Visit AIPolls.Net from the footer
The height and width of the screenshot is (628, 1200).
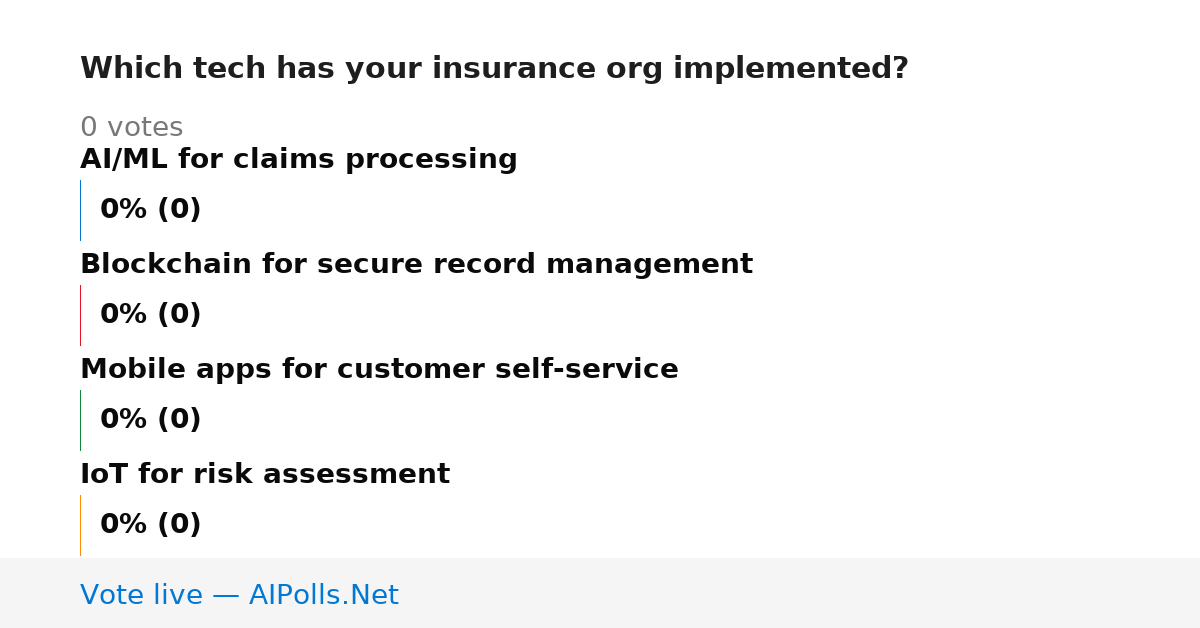tap(324, 596)
